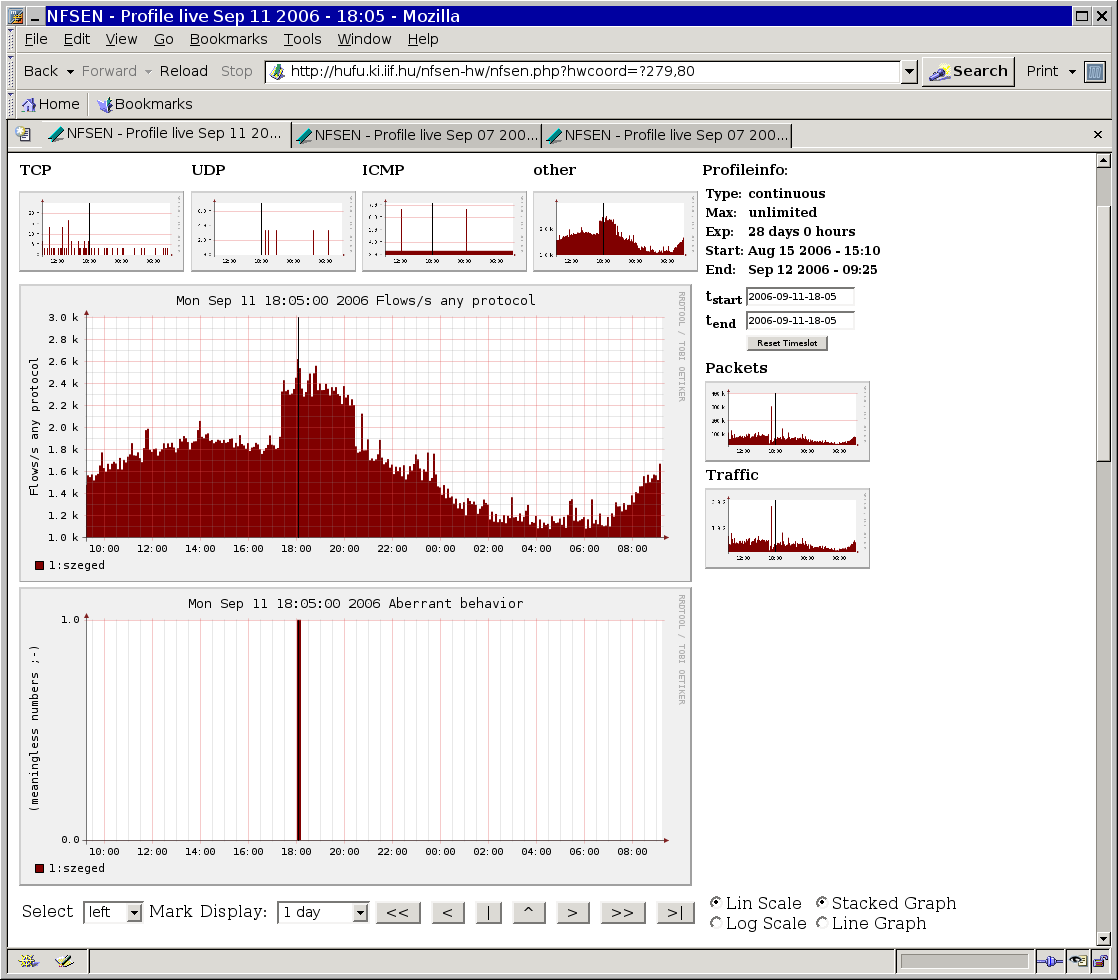Screen dimensions: 1118x980
Task: Open the Display 1 day dropdown
Action: pos(323,912)
